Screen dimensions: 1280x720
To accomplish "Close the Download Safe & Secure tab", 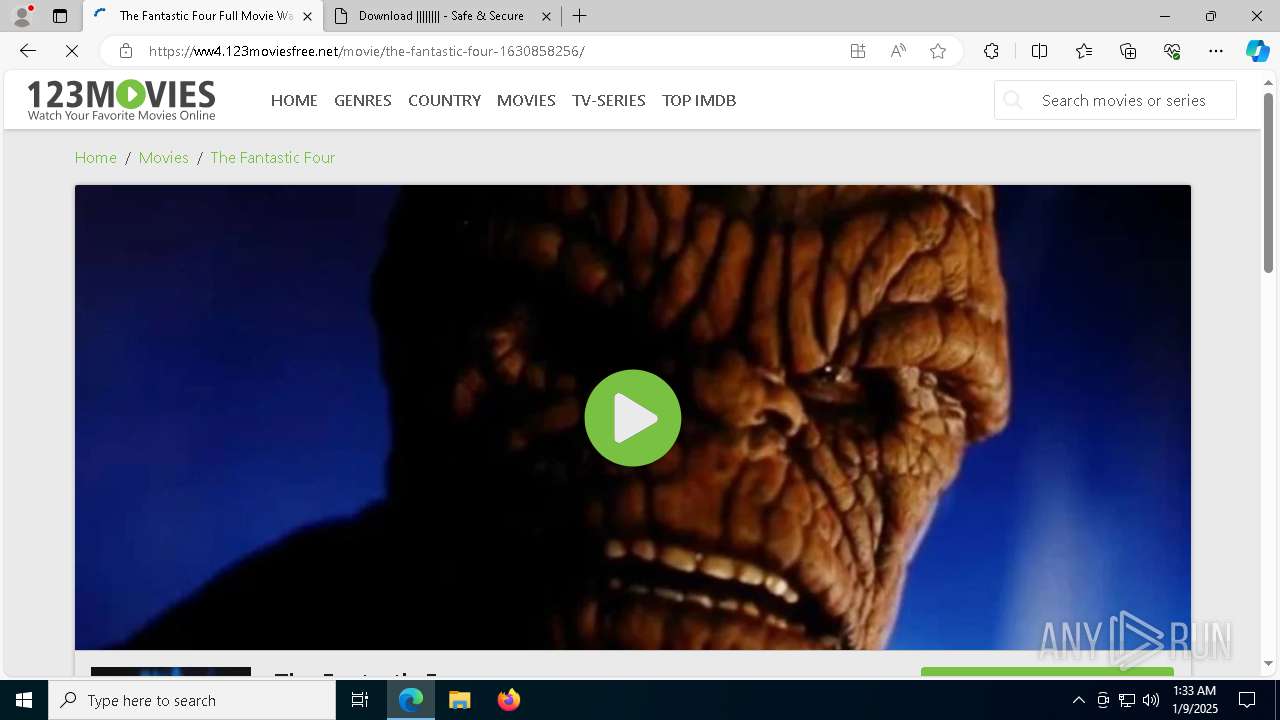I will [x=546, y=16].
